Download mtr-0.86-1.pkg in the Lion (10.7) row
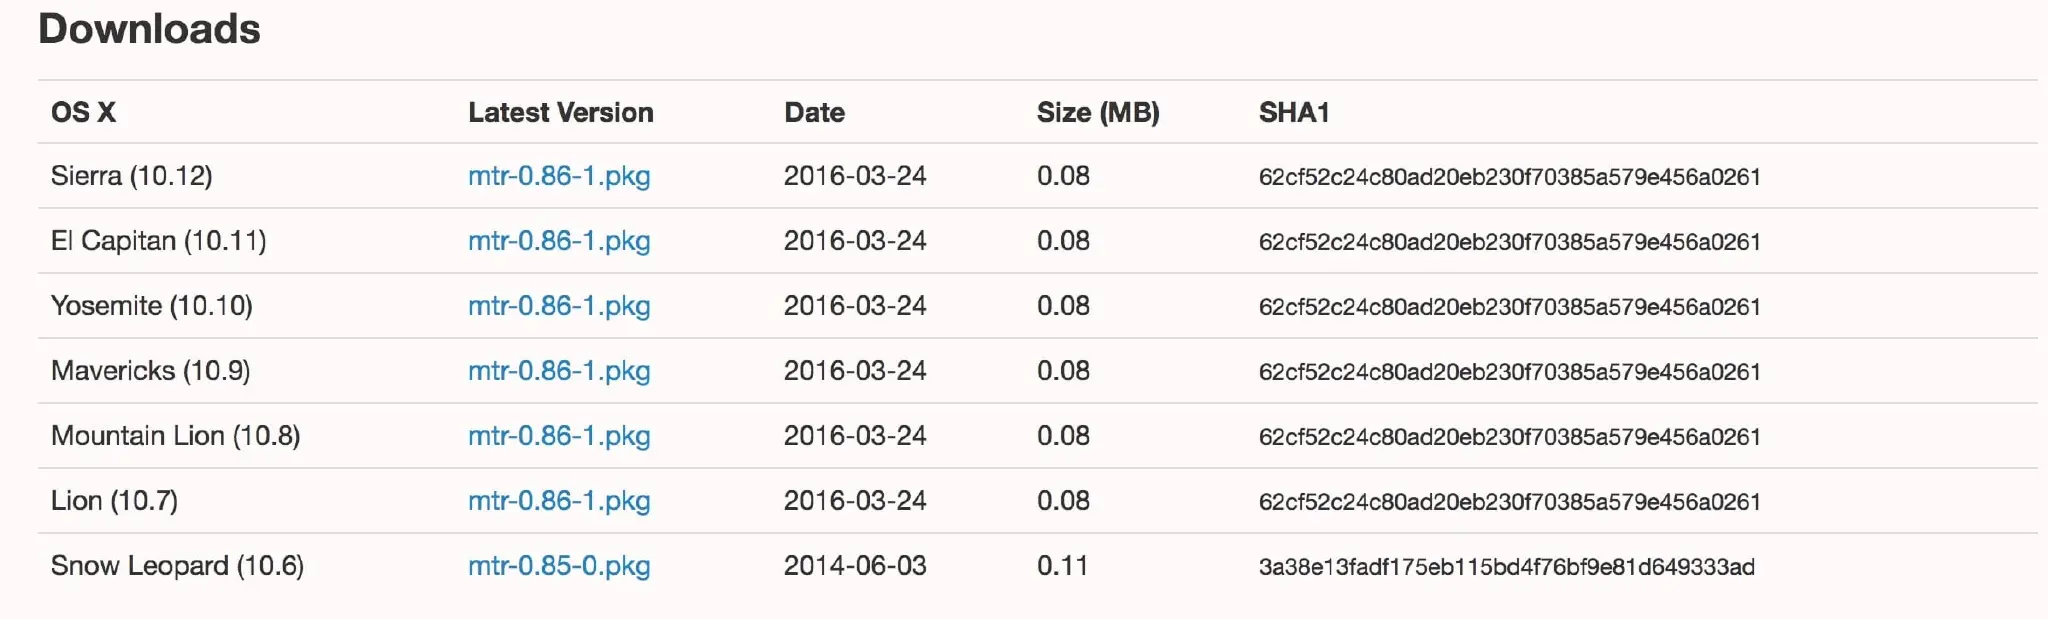 point(559,501)
